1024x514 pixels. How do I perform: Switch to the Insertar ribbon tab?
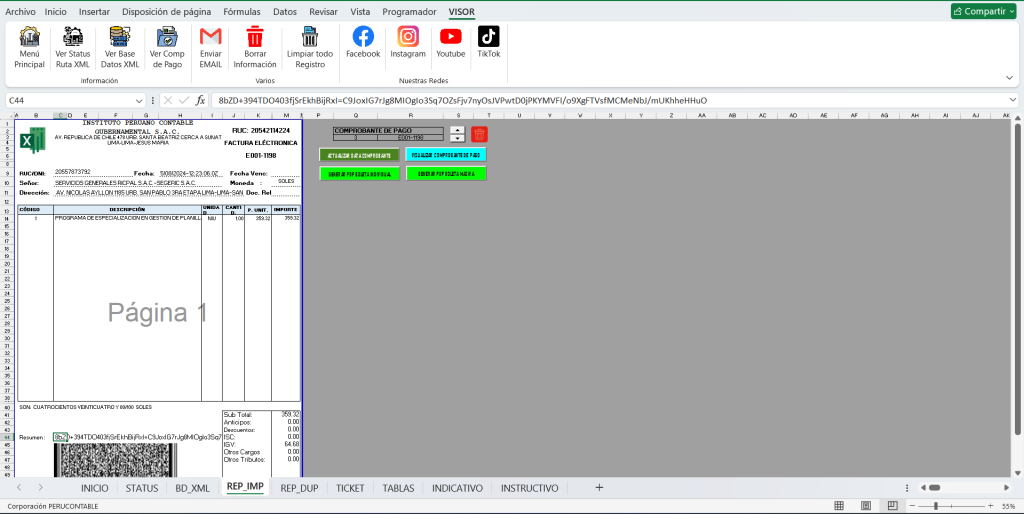pos(94,12)
